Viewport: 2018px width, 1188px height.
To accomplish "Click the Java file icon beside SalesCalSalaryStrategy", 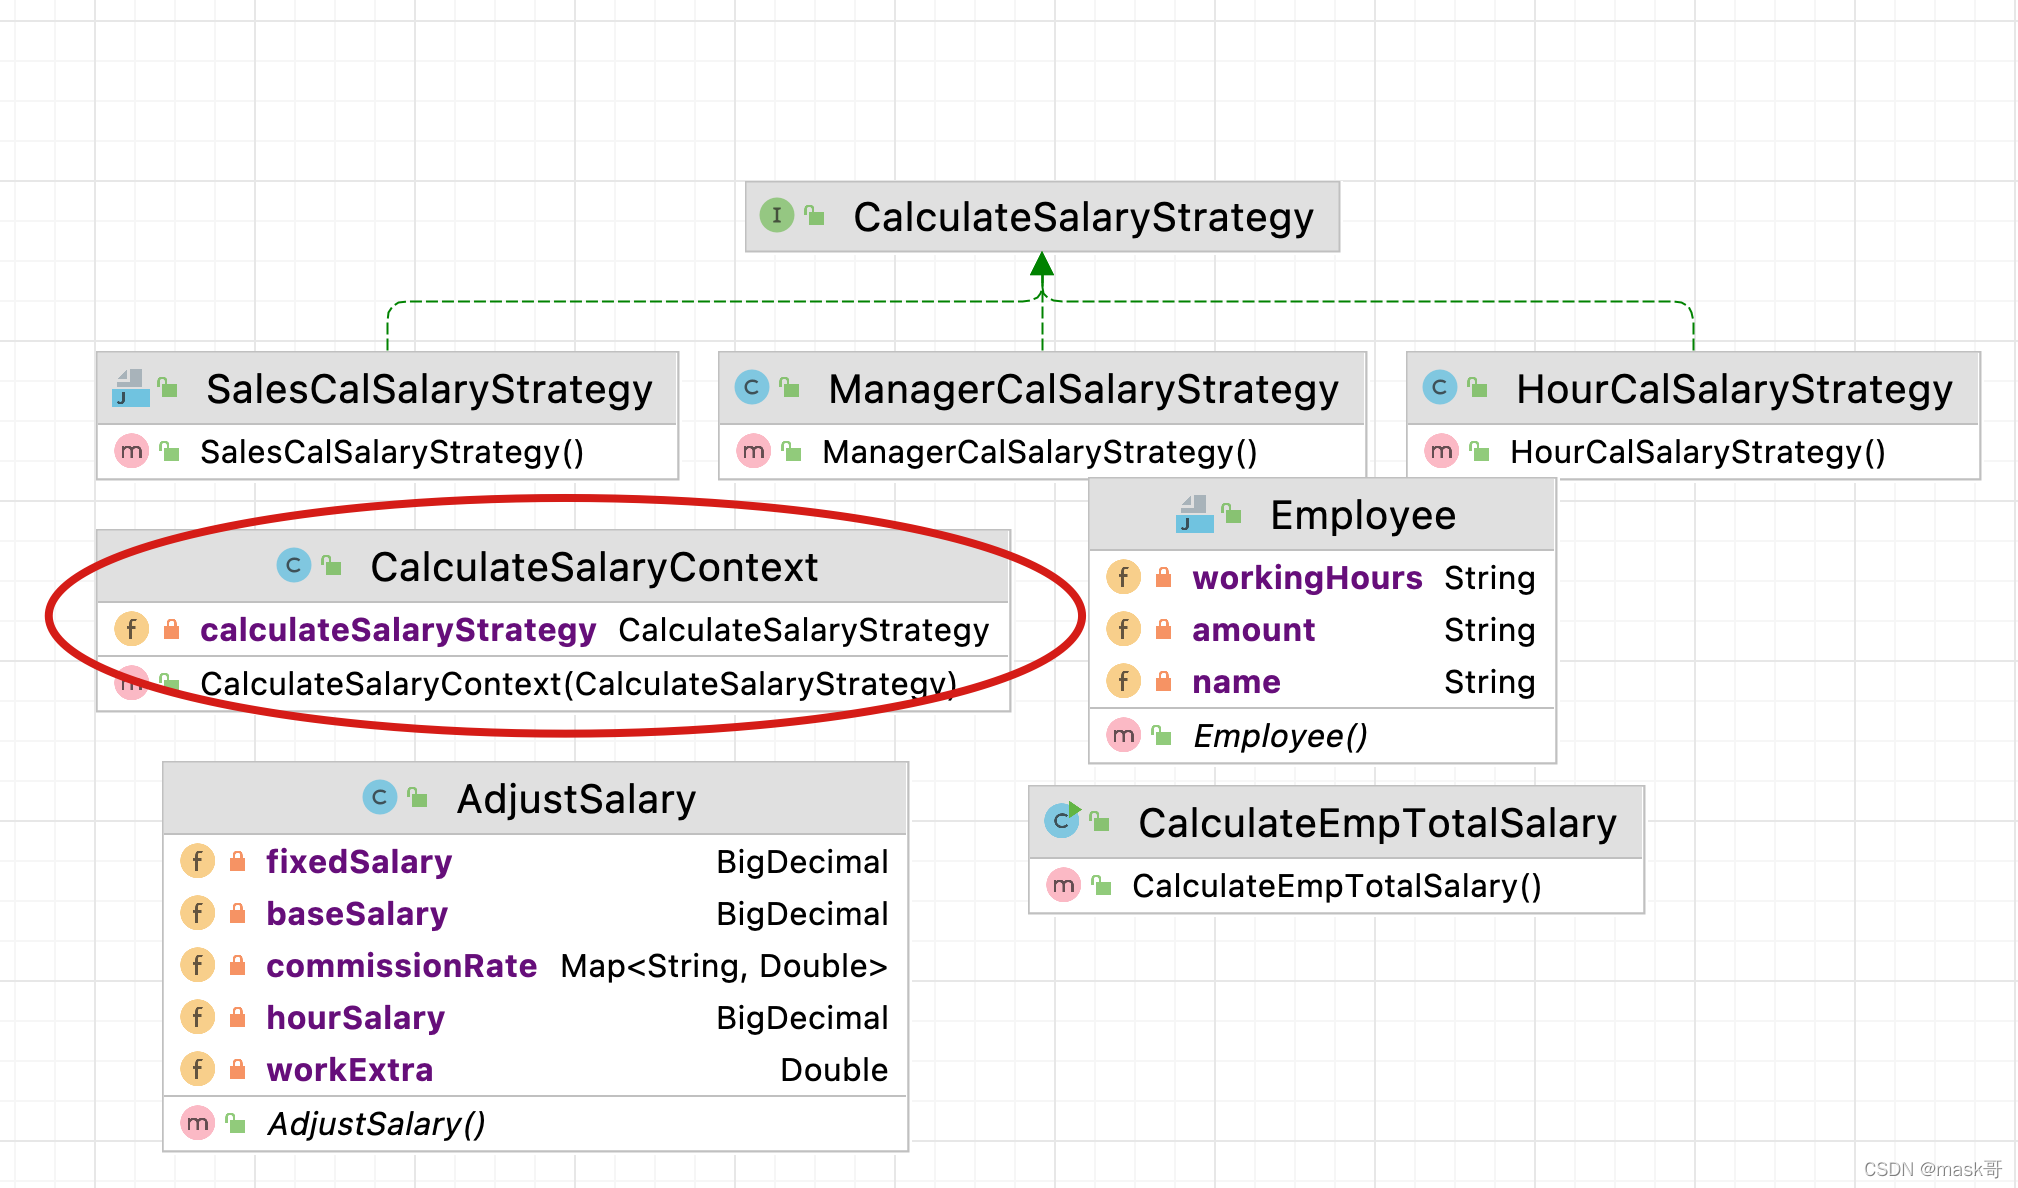I will pyautogui.click(x=131, y=388).
